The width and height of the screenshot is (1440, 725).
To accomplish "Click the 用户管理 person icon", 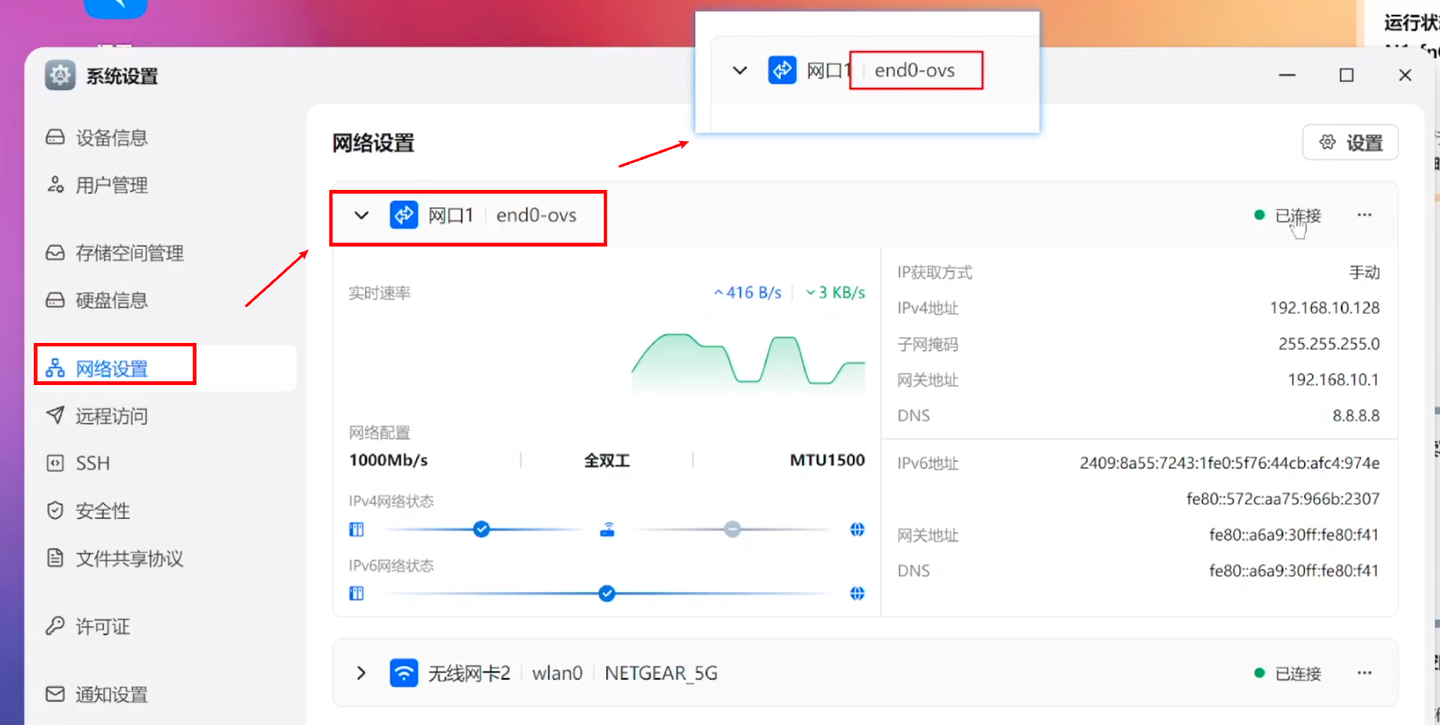I will click(x=55, y=185).
